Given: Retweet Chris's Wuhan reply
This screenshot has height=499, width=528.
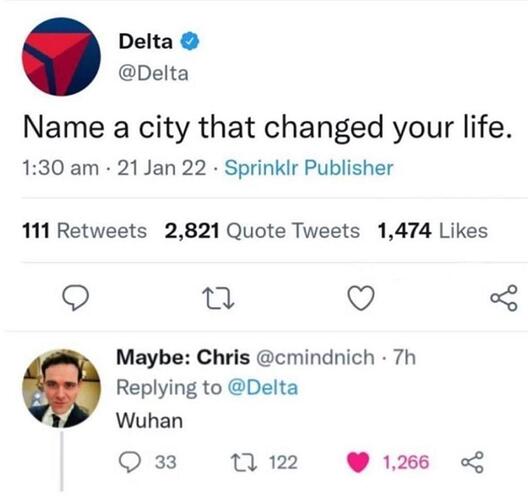Looking at the screenshot, I should tap(243, 462).
